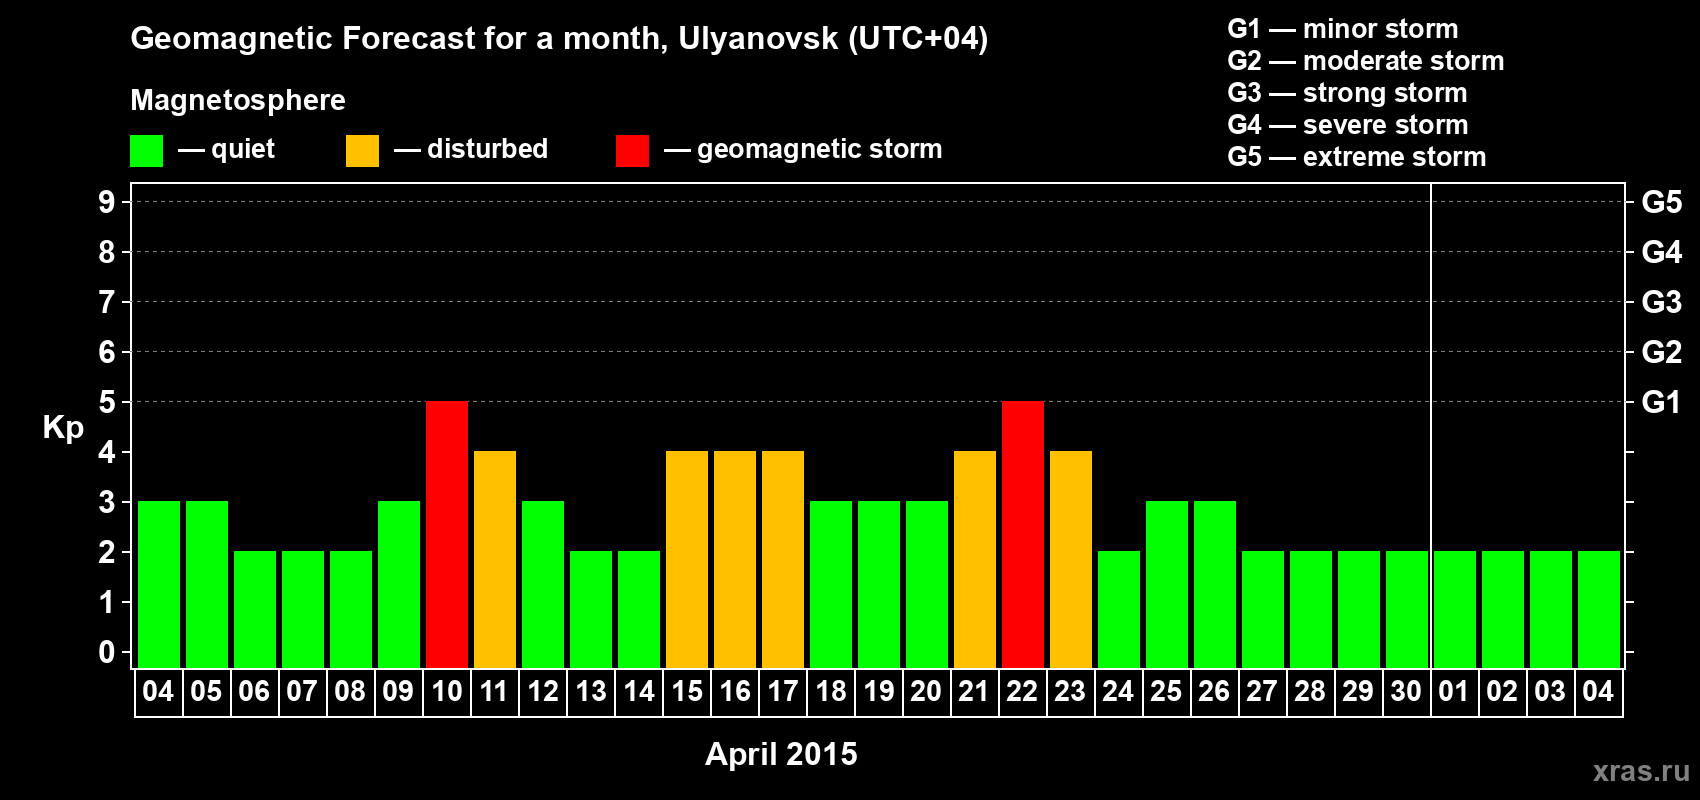Click the date label 01
The width and height of the screenshot is (1700, 800).
tap(1454, 692)
